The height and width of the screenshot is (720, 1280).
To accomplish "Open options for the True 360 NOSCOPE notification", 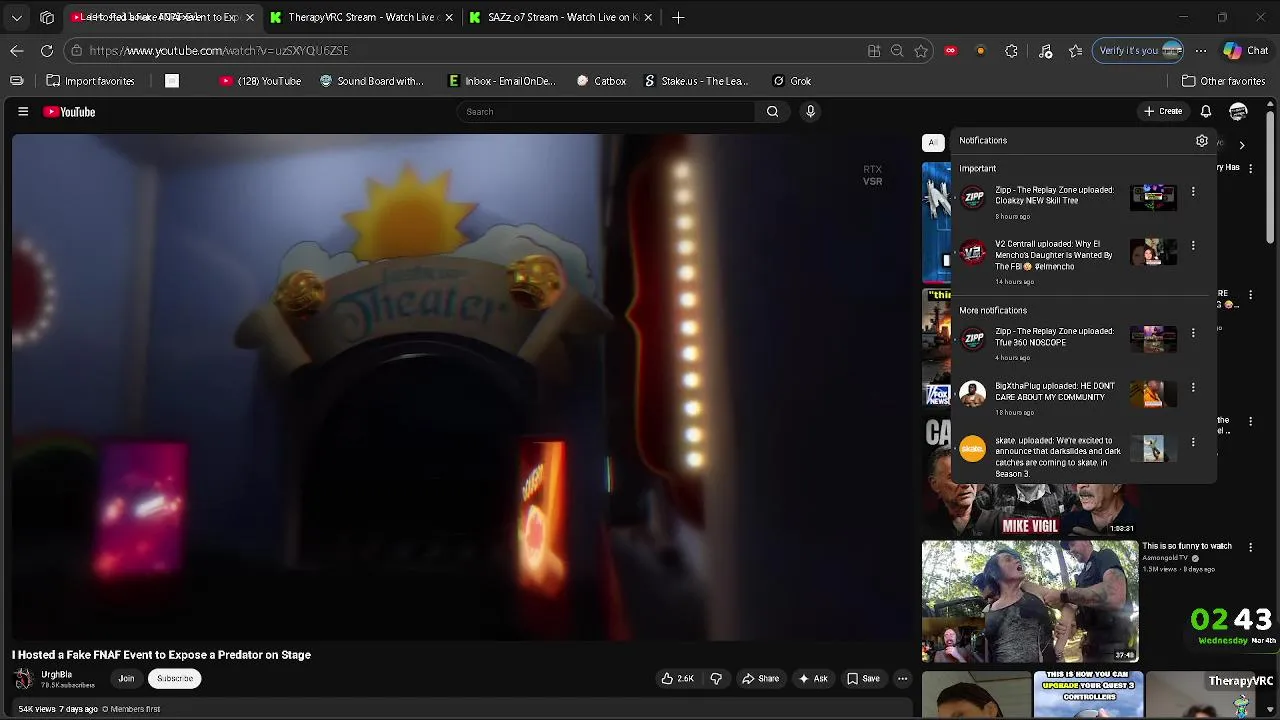I will 1193,333.
